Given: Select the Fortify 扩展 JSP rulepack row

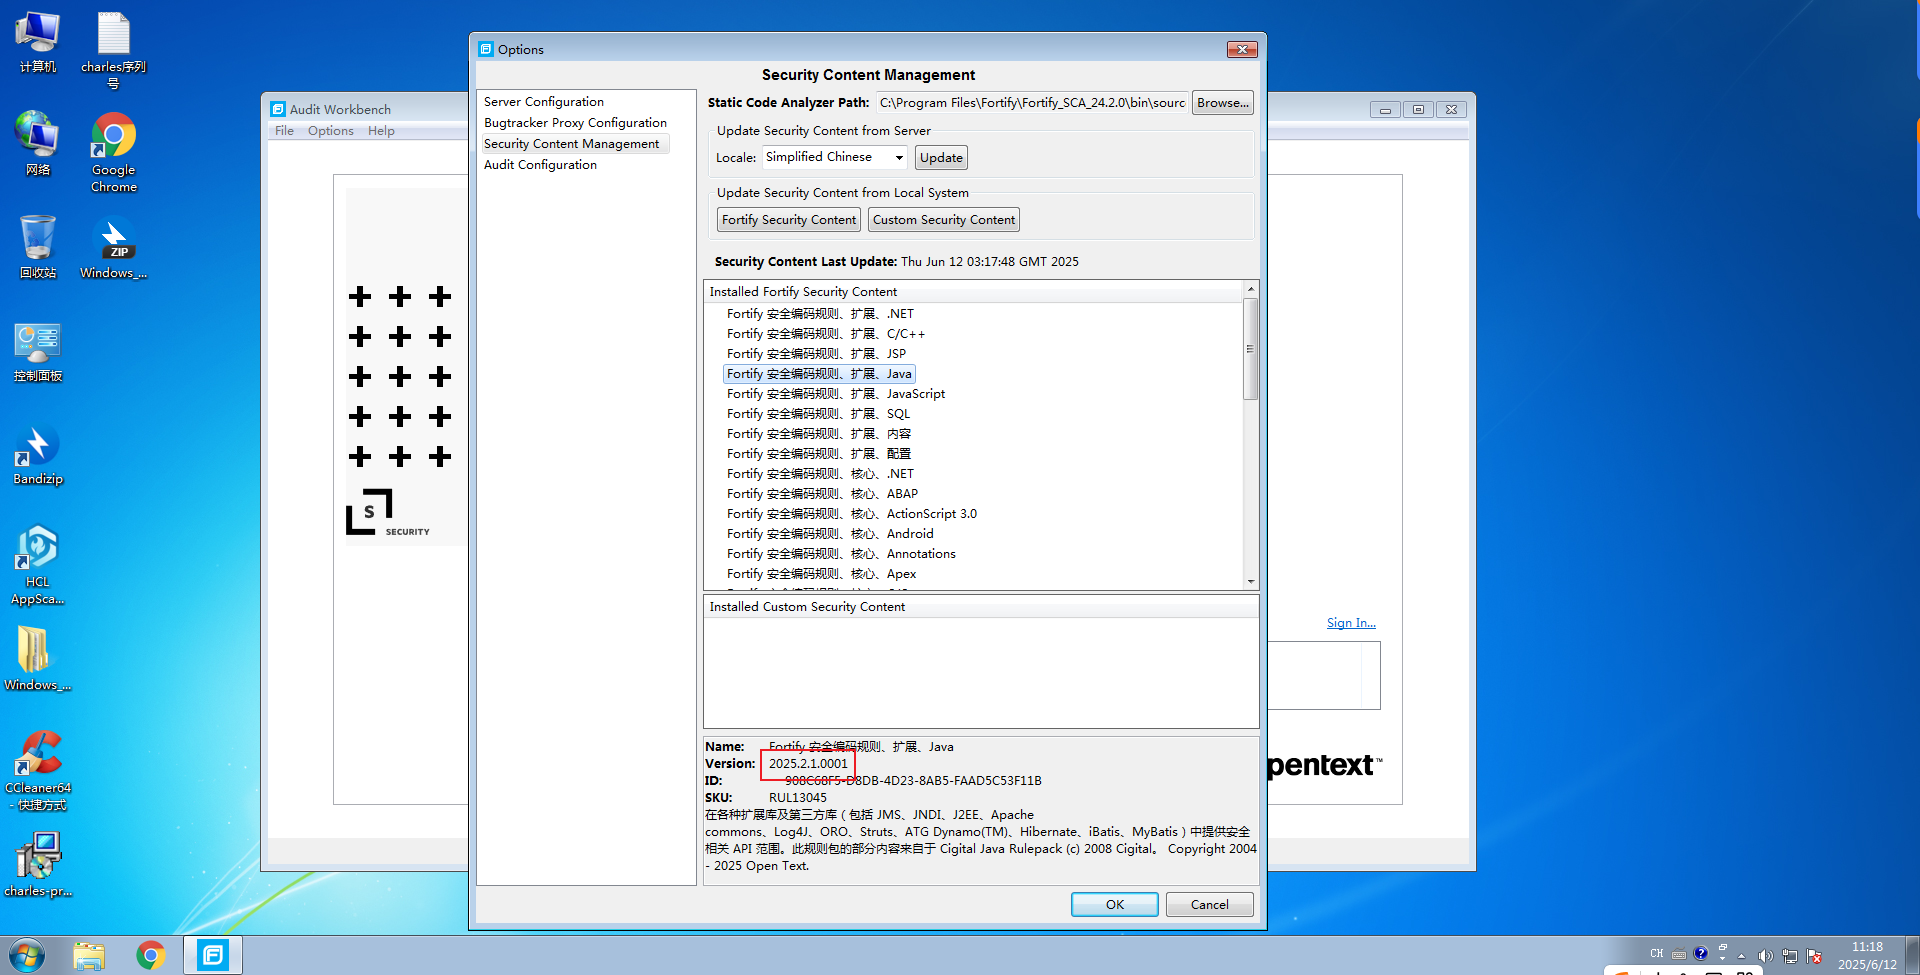Looking at the screenshot, I should [x=816, y=354].
